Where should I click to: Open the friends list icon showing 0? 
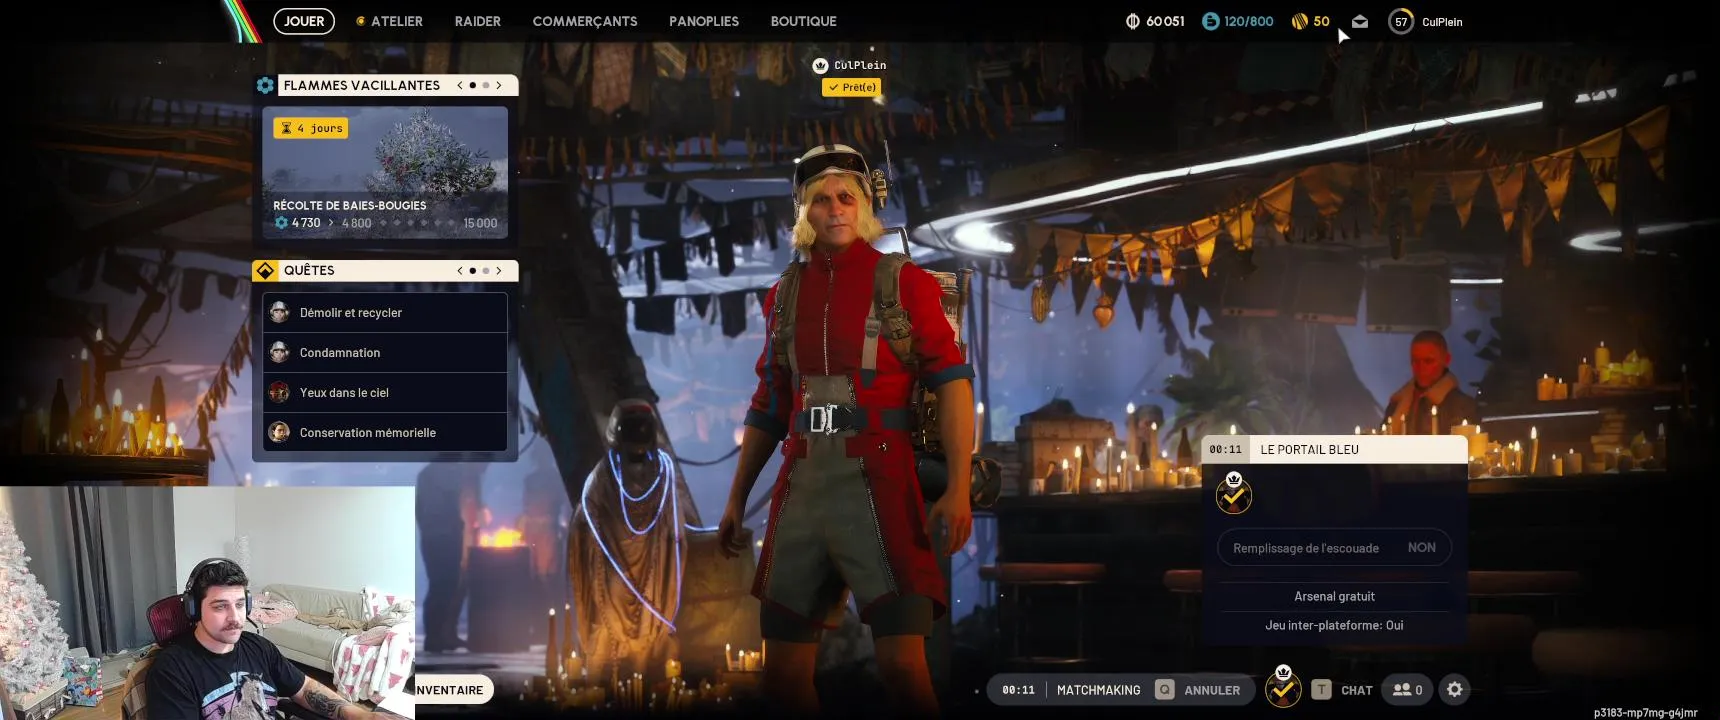point(1407,689)
